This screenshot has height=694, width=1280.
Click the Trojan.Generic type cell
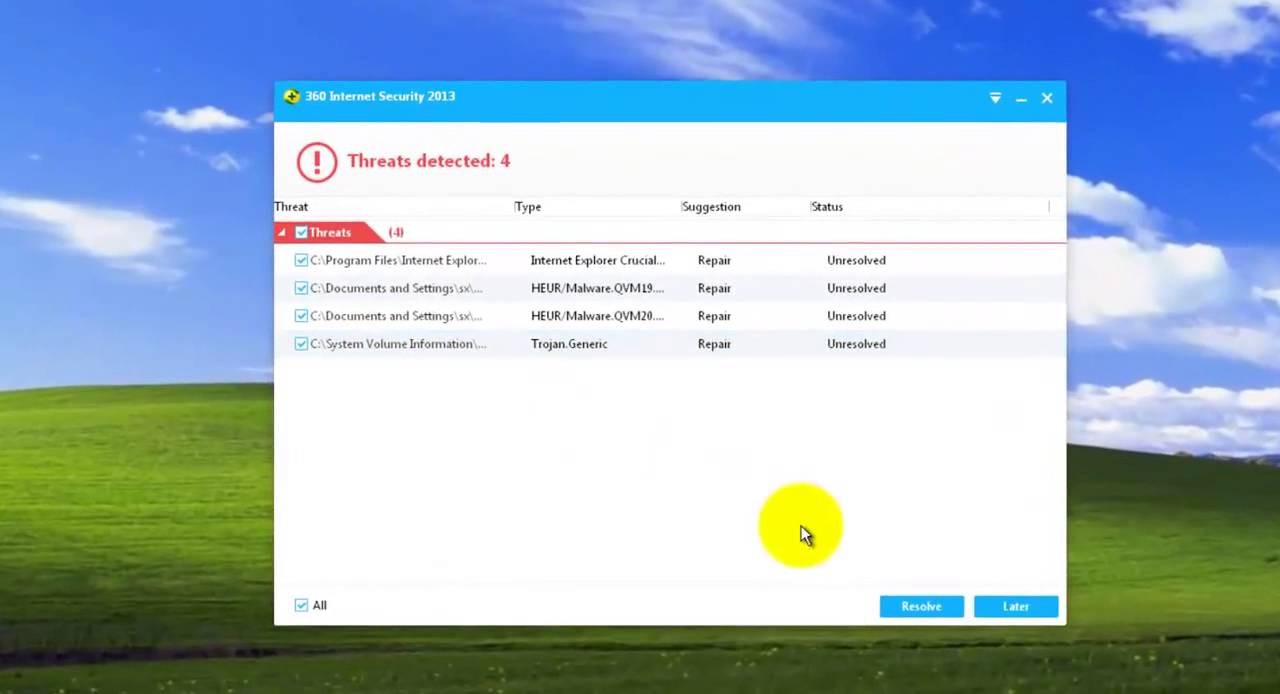coord(569,344)
